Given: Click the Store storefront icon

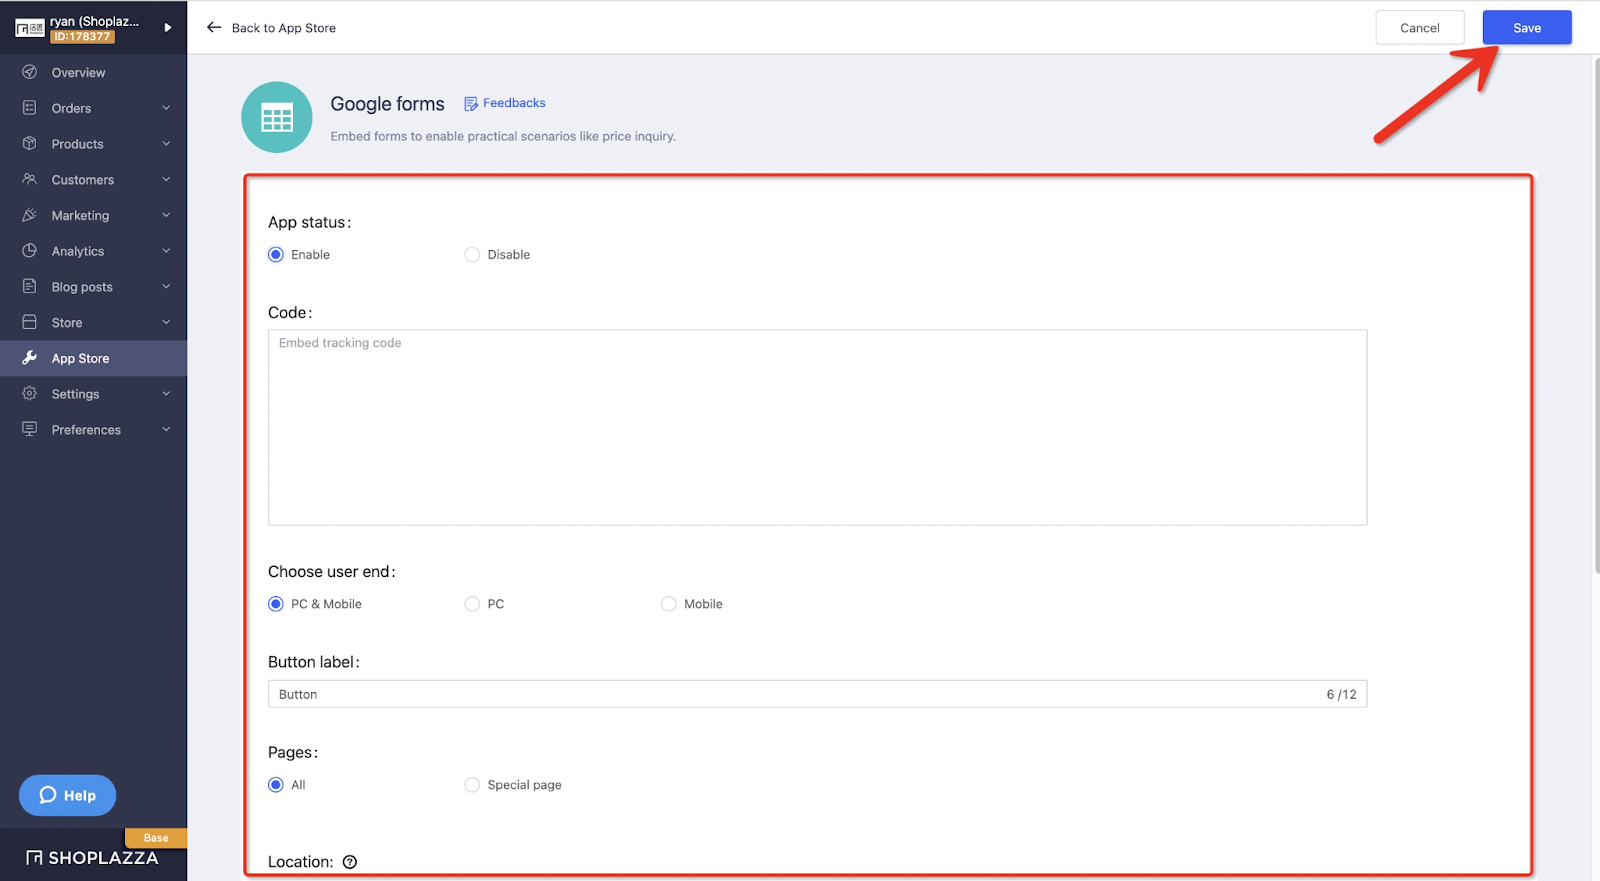Looking at the screenshot, I should (30, 322).
